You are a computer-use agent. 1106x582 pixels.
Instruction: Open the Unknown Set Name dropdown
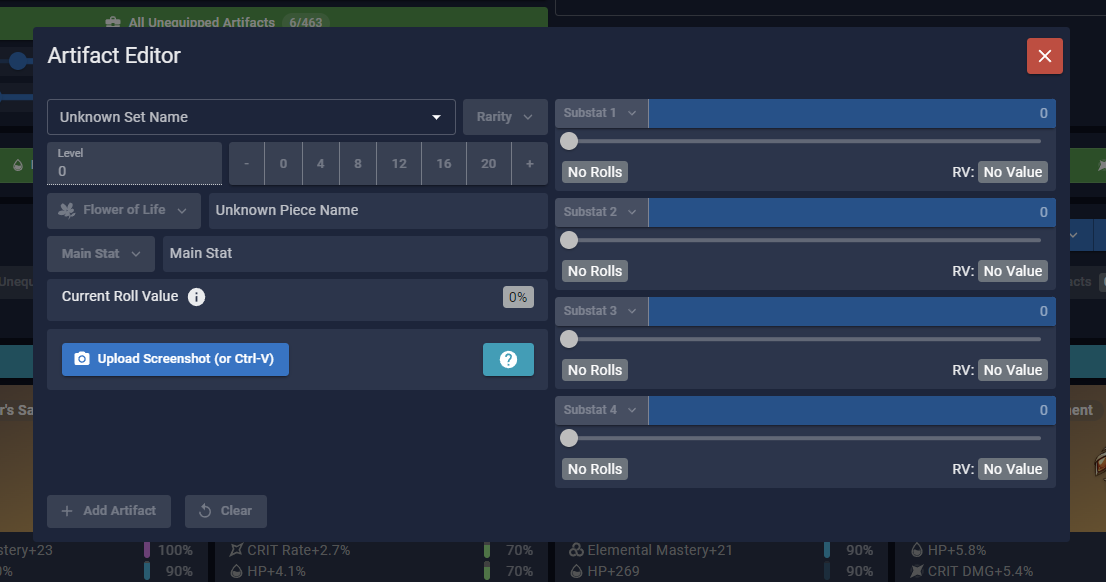(x=251, y=117)
